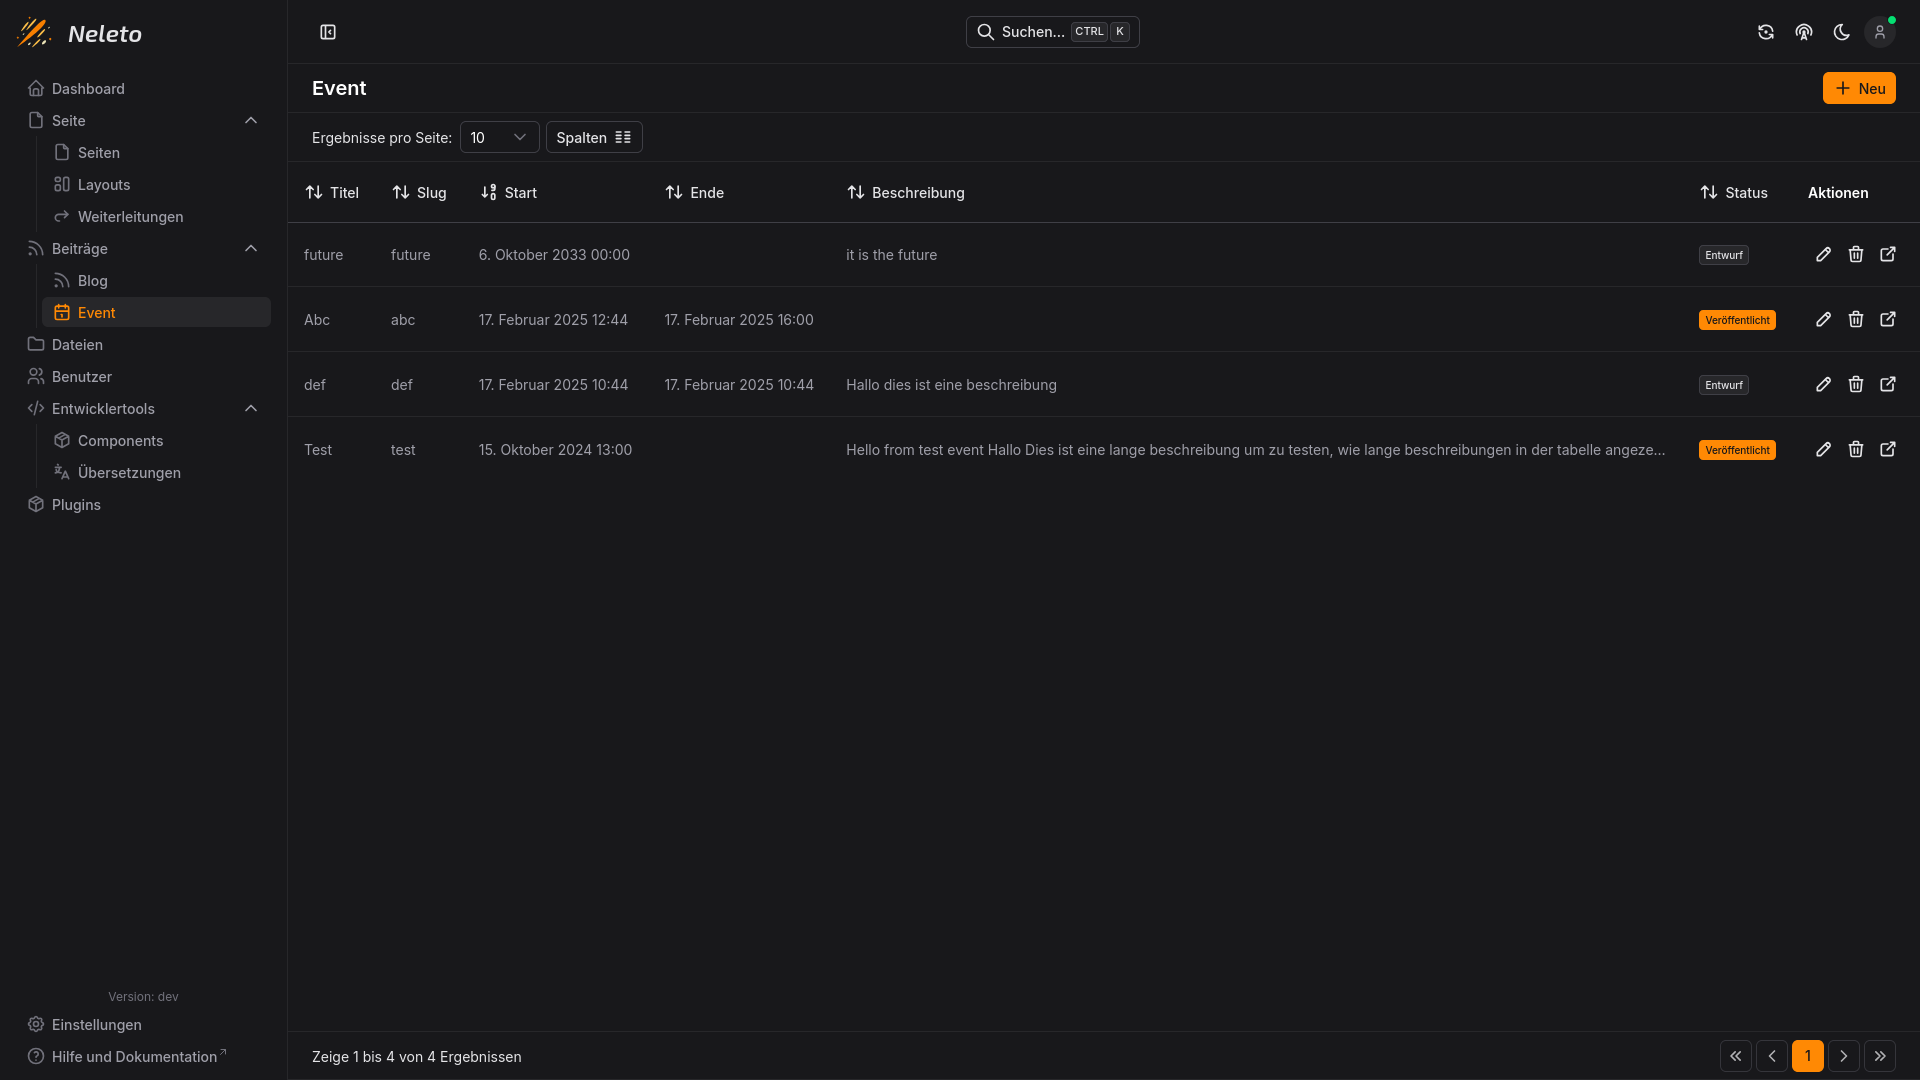Click the sidebar collapse icon
Image resolution: width=1920 pixels, height=1080 pixels.
point(328,32)
